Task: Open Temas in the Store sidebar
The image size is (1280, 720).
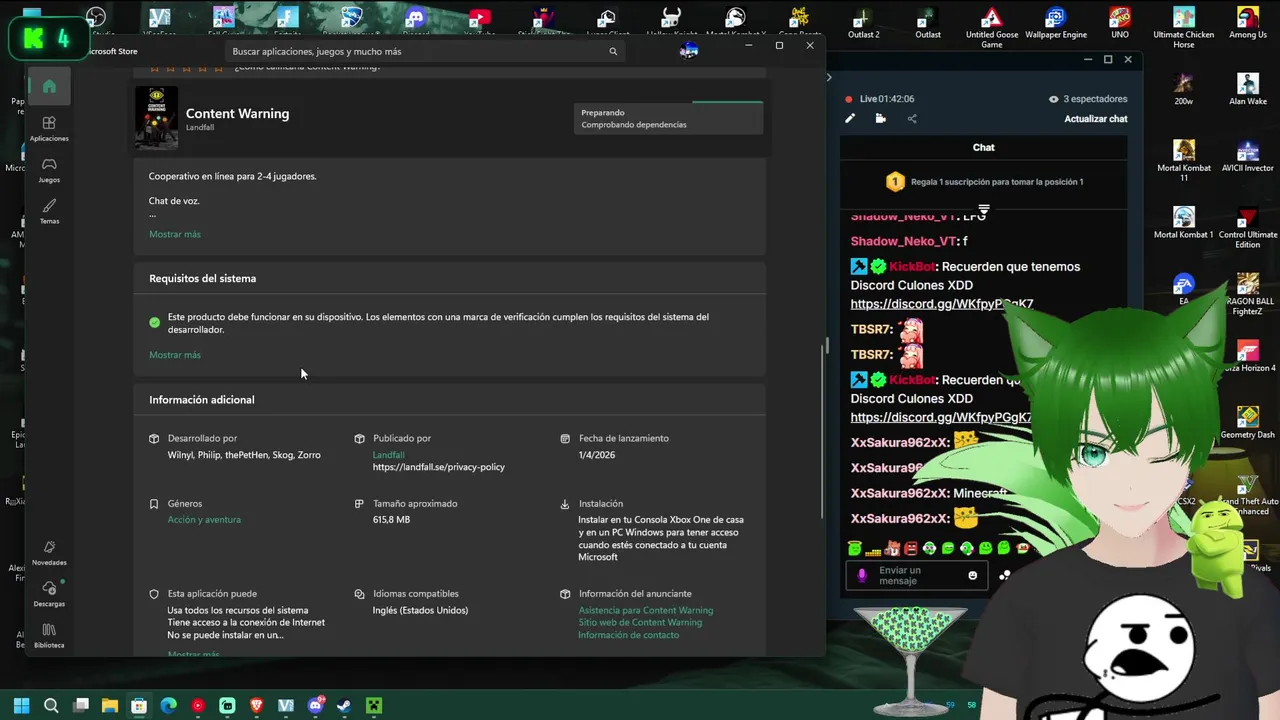Action: [x=49, y=212]
